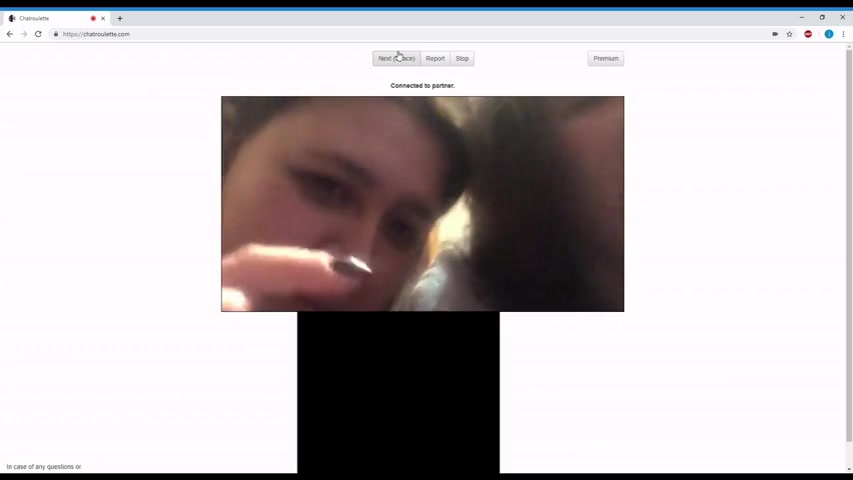Viewport: 853px width, 480px height.
Task: Click 'In case of any questions or' text
Action: click(44, 466)
